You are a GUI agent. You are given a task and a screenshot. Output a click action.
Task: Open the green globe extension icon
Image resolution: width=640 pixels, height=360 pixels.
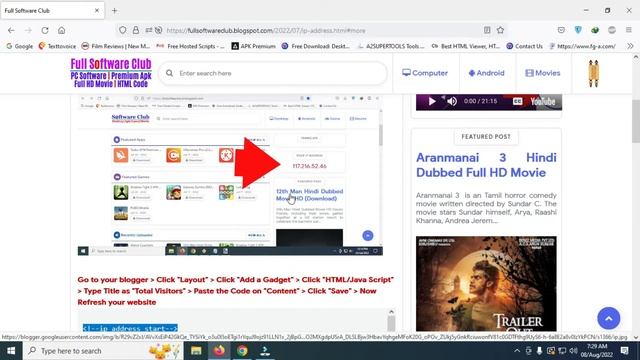(x=595, y=30)
